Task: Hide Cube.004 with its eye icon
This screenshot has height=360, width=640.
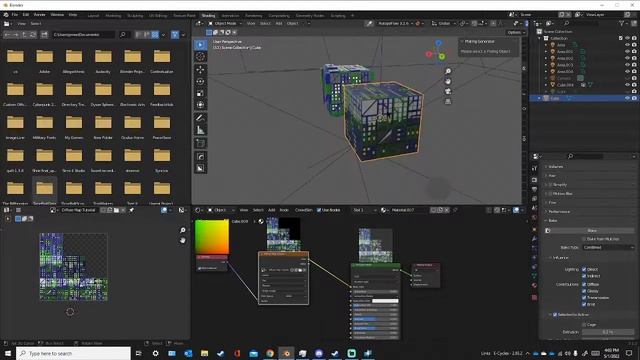Action: pyautogui.click(x=627, y=85)
